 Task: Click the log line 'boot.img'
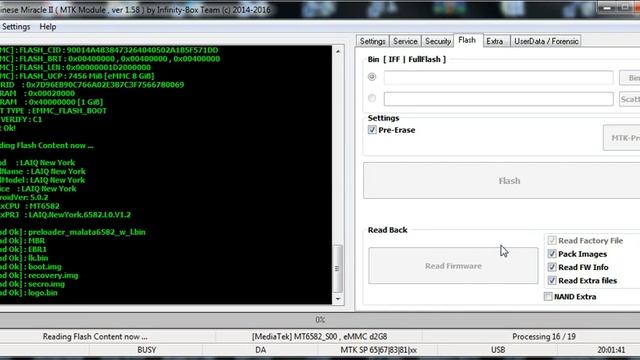click(x=45, y=267)
